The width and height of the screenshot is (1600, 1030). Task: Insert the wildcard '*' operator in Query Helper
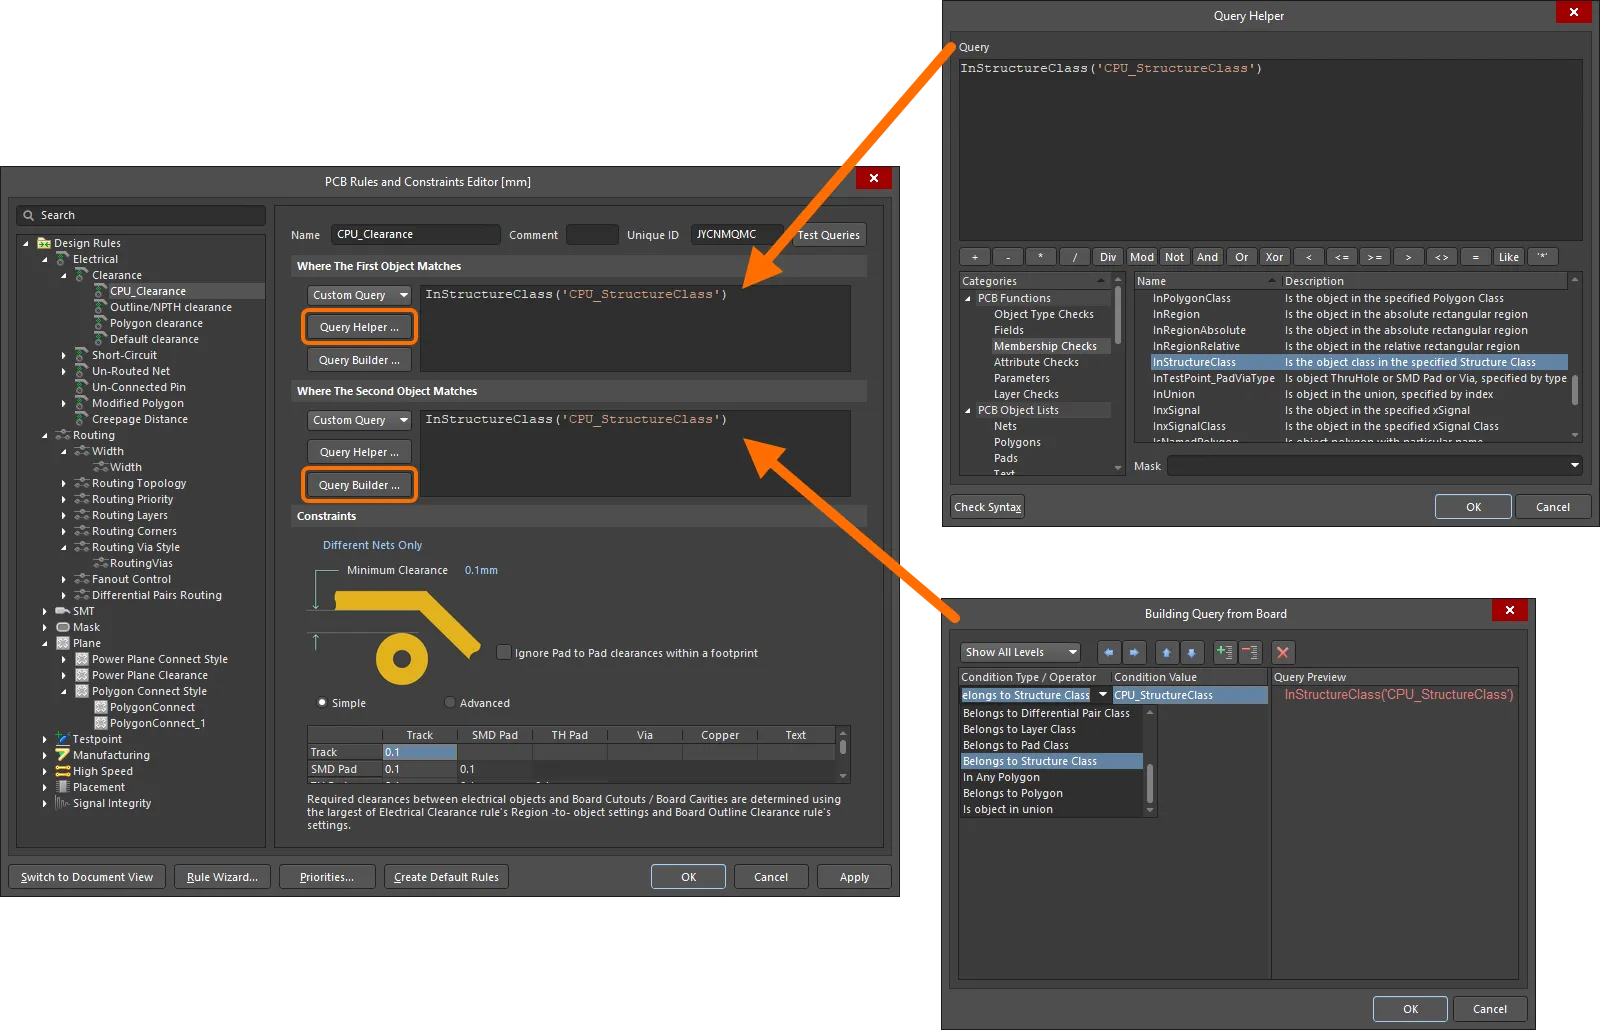[1542, 257]
